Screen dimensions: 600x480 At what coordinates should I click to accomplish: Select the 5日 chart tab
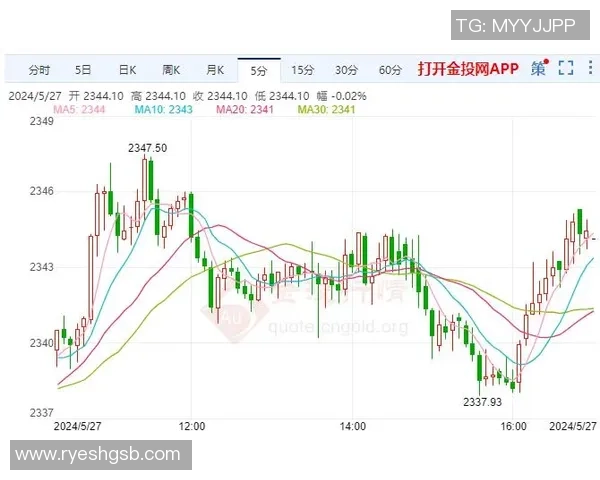[83, 70]
